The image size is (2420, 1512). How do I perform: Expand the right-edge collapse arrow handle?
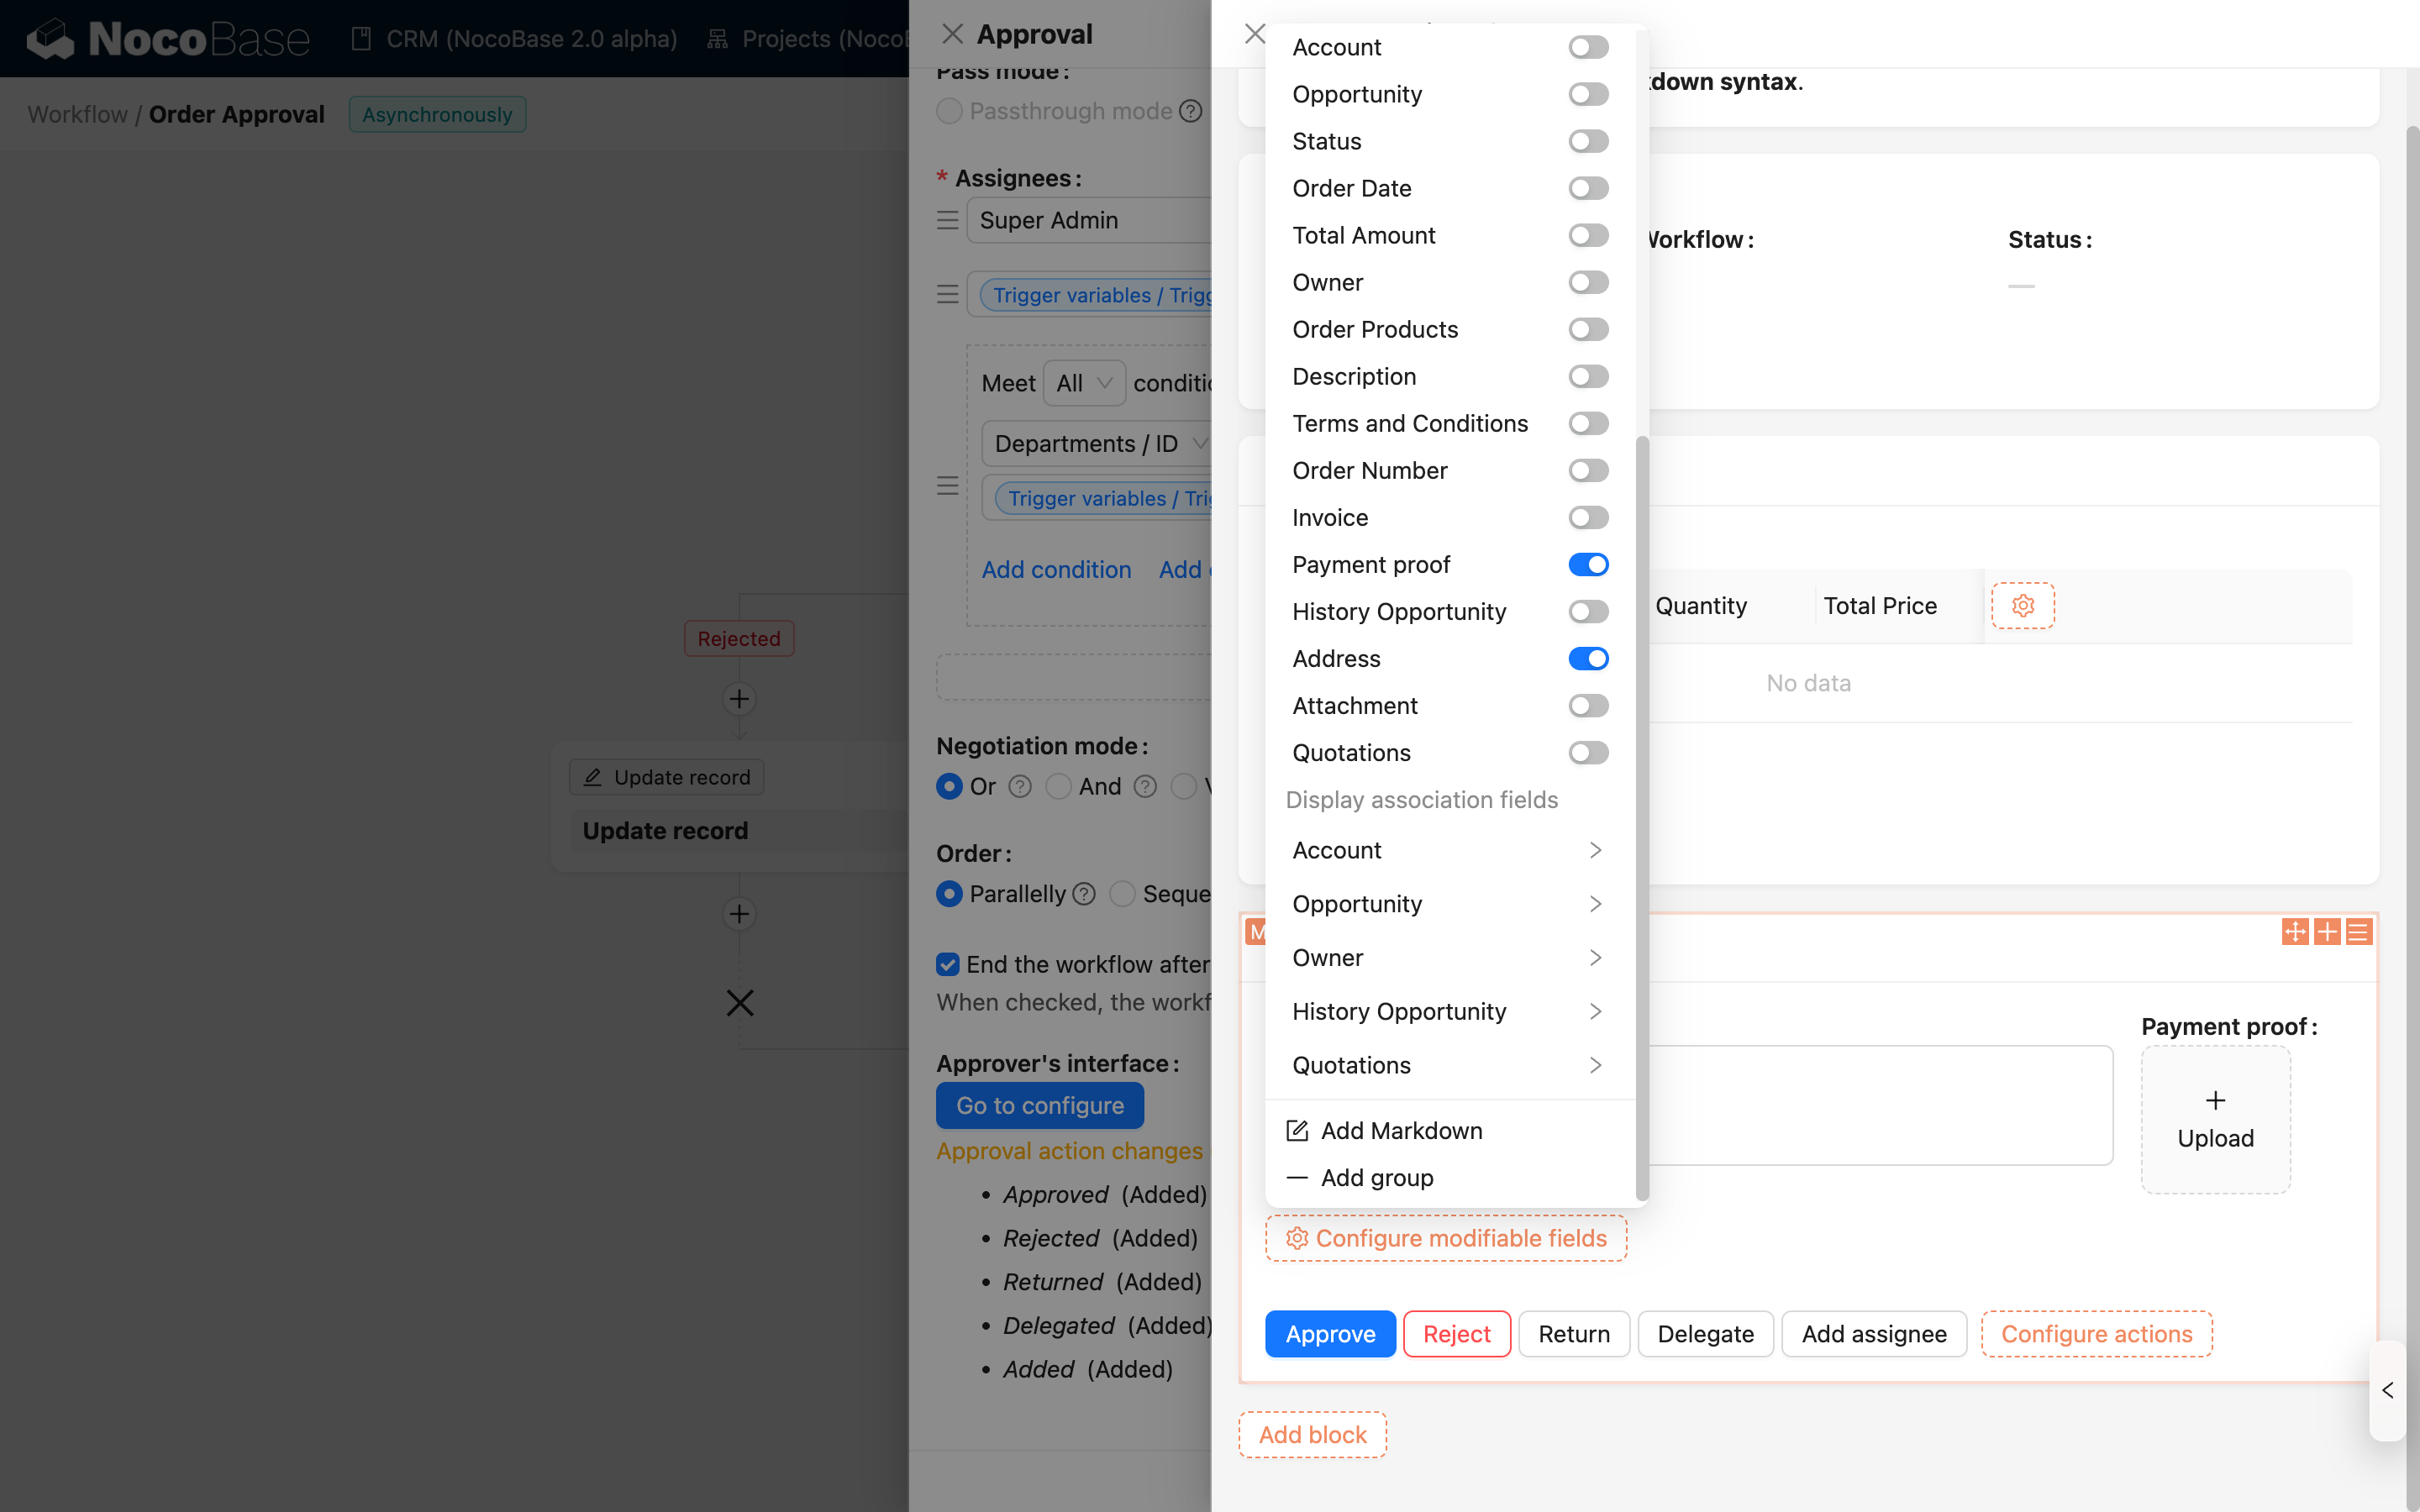pos(2387,1390)
